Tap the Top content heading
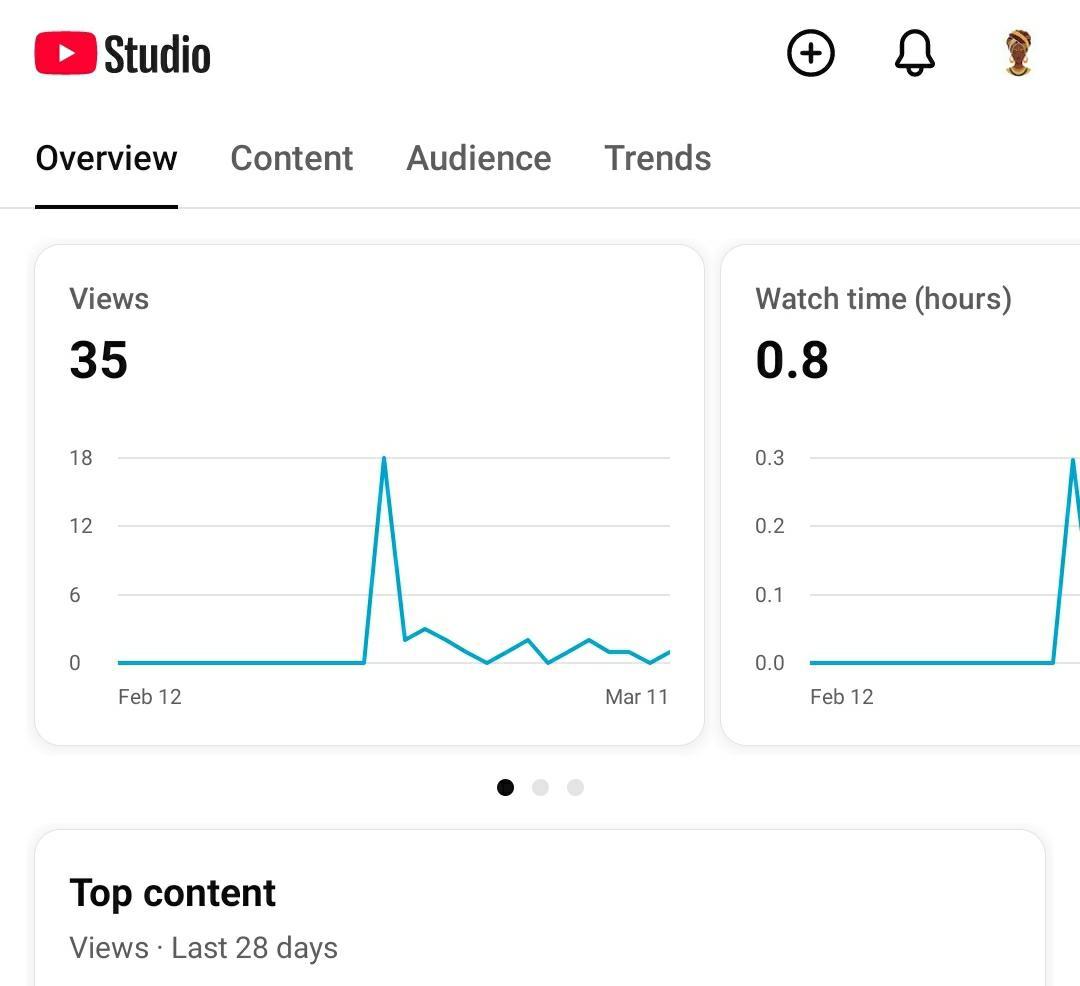The image size is (1080, 986). (x=172, y=893)
